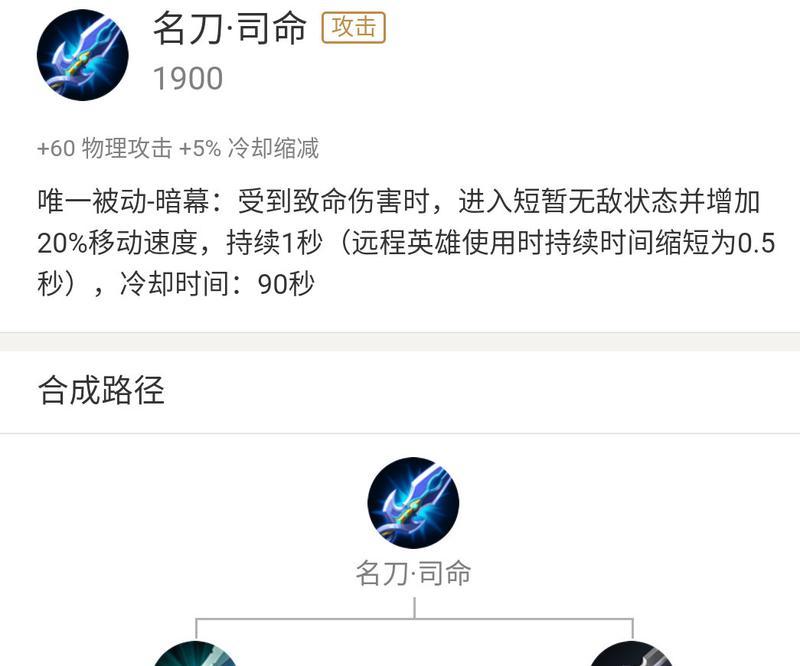Tap the 冷却时间：90秒 cooldown text

[x=217, y=284]
